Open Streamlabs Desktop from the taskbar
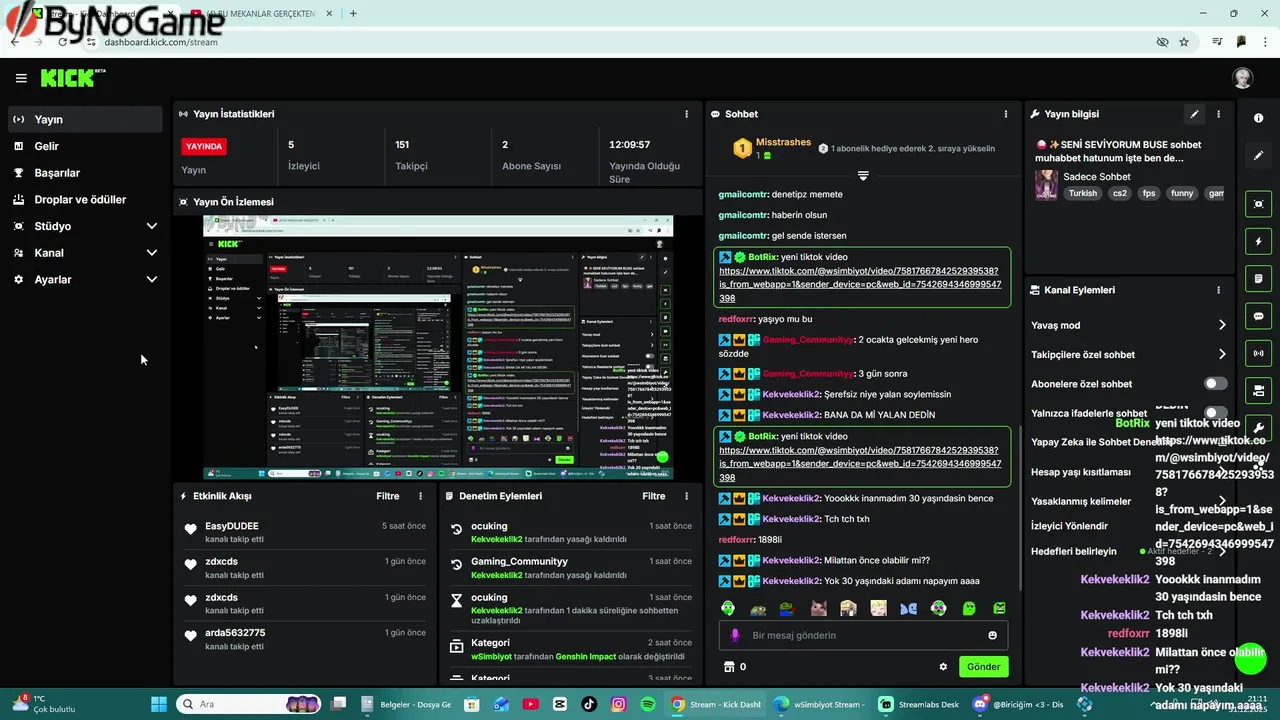Screen dimensions: 1280x720 (918, 704)
